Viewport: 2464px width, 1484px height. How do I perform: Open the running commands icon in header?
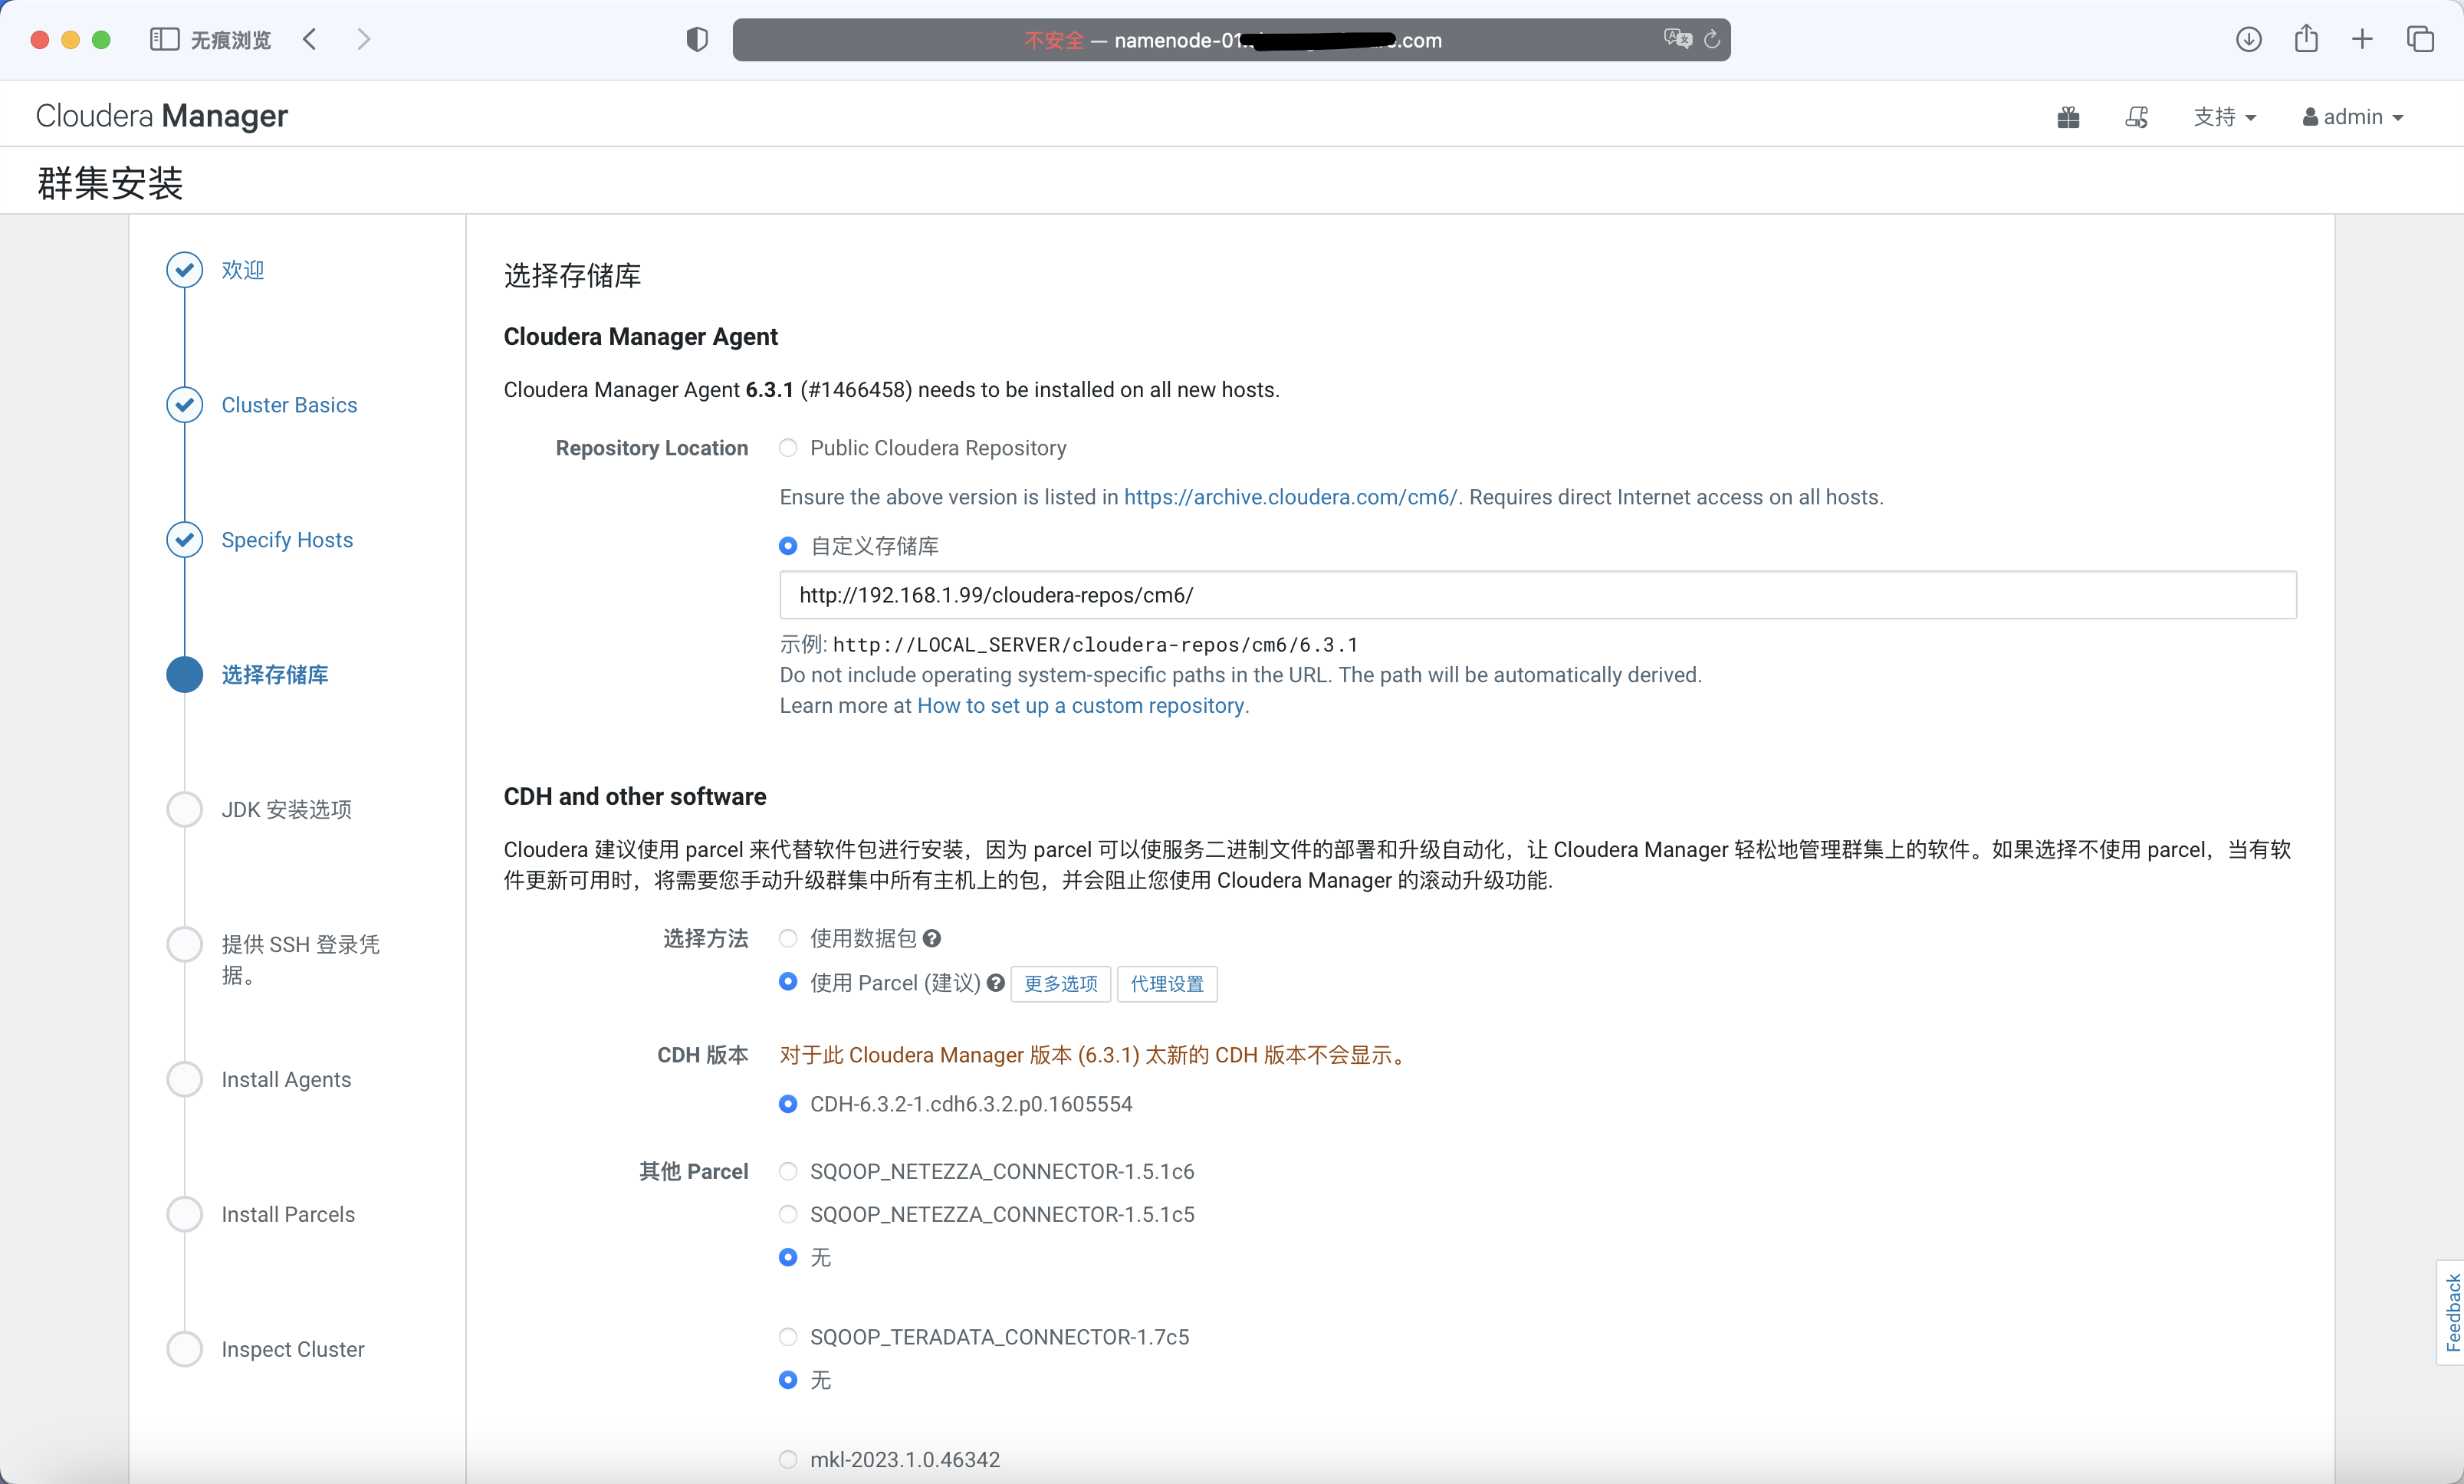2136,118
